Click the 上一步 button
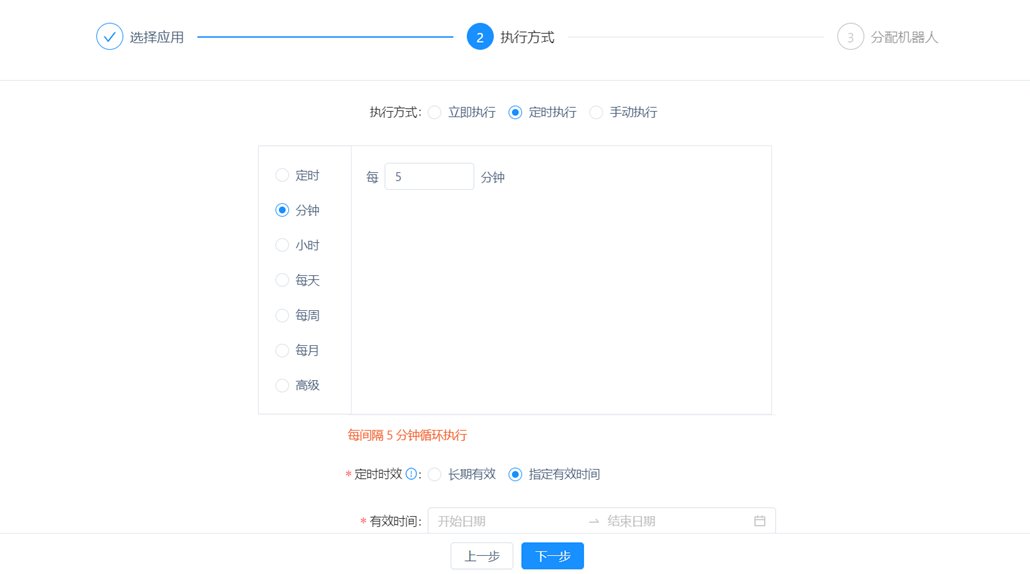Image resolution: width=1030 pixels, height=574 pixels. pos(482,556)
